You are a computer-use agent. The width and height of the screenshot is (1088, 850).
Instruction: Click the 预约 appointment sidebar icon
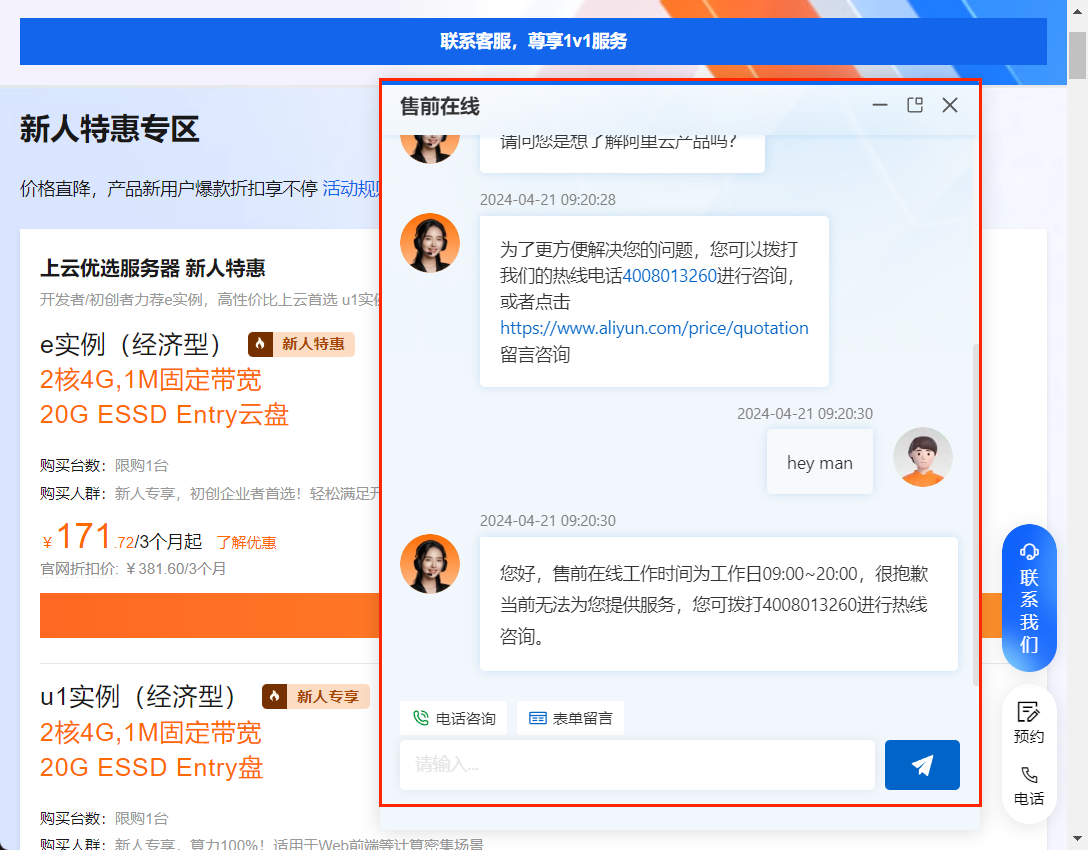pyautogui.click(x=1029, y=722)
